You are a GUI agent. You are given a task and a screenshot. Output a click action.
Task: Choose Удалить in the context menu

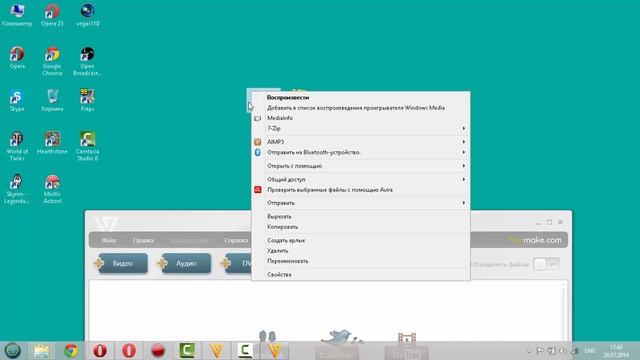point(361,251)
